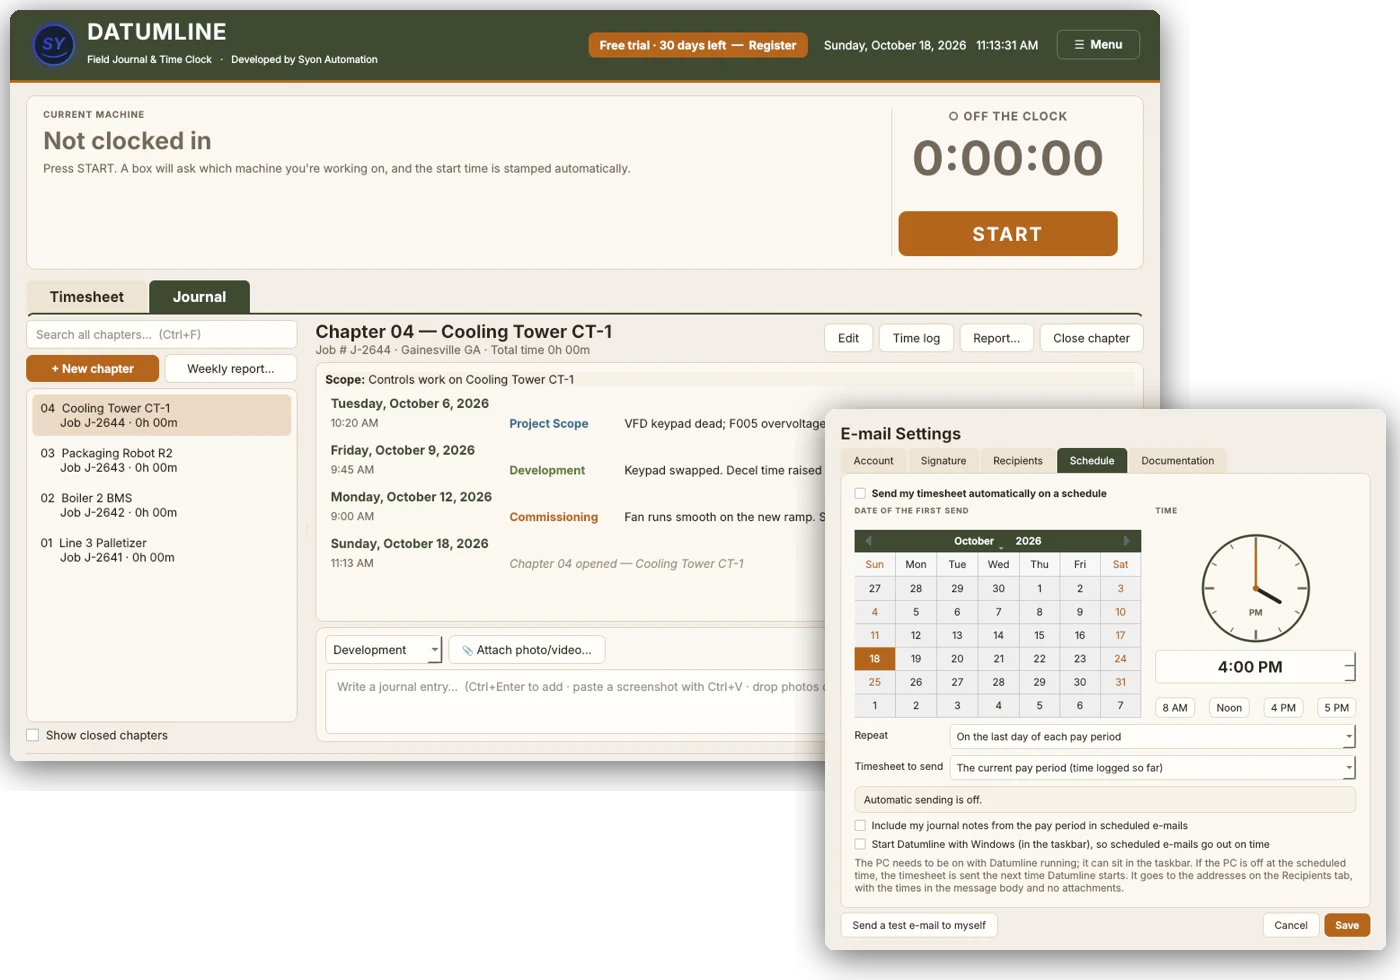Save the e-mail settings
The width and height of the screenshot is (1400, 980).
(1347, 926)
